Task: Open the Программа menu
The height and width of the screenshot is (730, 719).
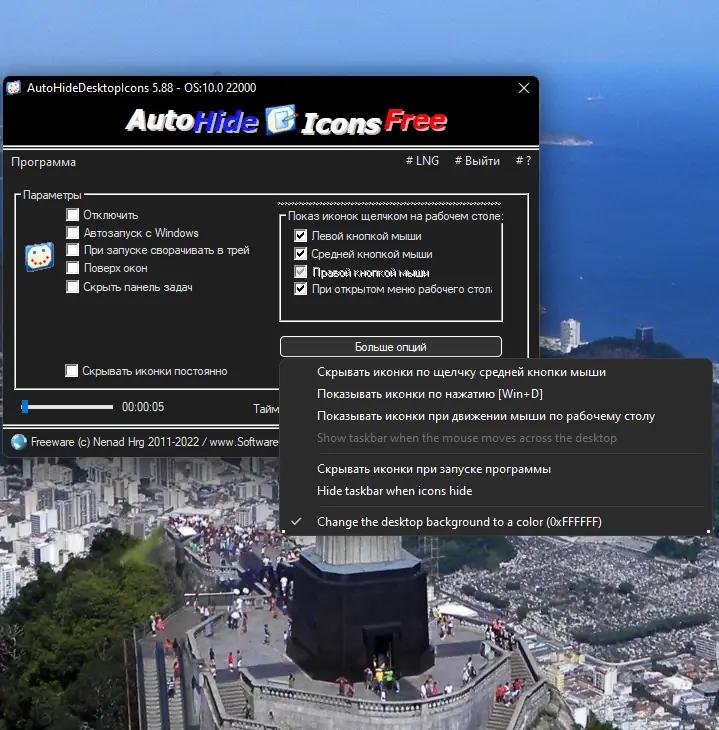Action: click(43, 162)
